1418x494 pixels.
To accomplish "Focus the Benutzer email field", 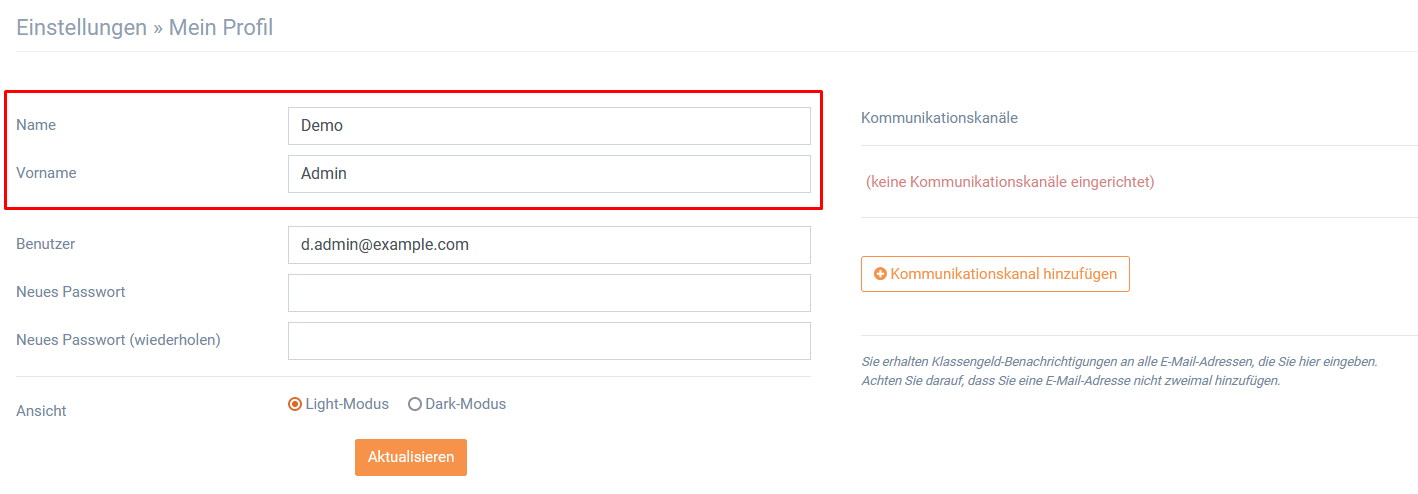I will coord(549,245).
